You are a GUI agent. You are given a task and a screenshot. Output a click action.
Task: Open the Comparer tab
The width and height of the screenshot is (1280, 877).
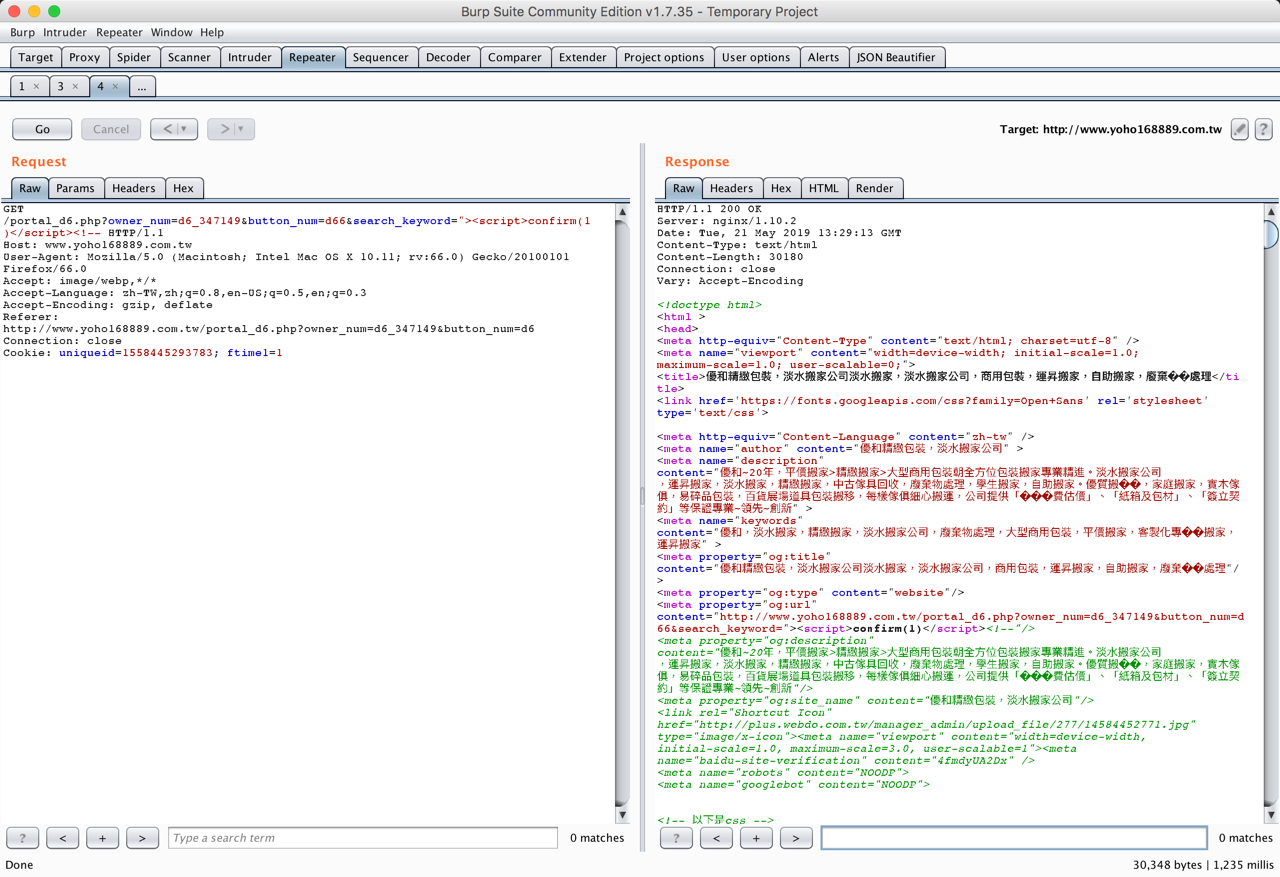point(515,57)
